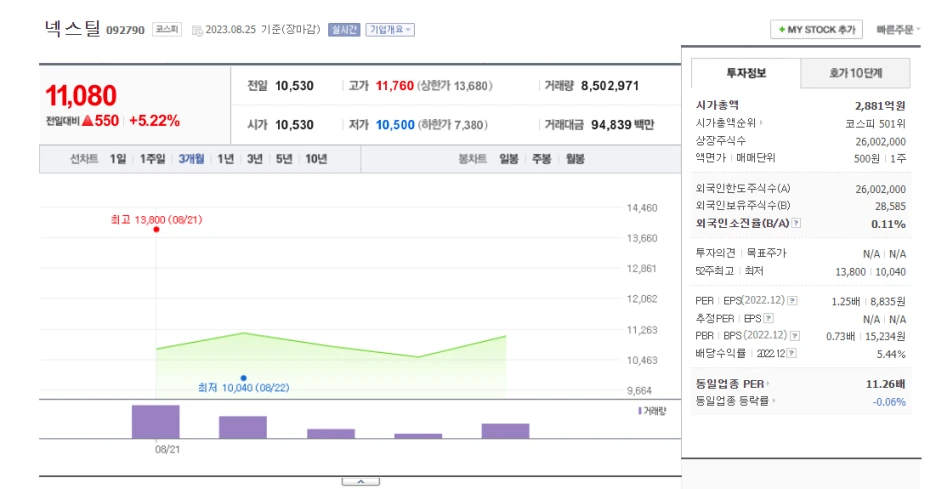The height and width of the screenshot is (489, 936).
Task: Click the red dot marking 최고 13,800
Action: click(x=156, y=229)
